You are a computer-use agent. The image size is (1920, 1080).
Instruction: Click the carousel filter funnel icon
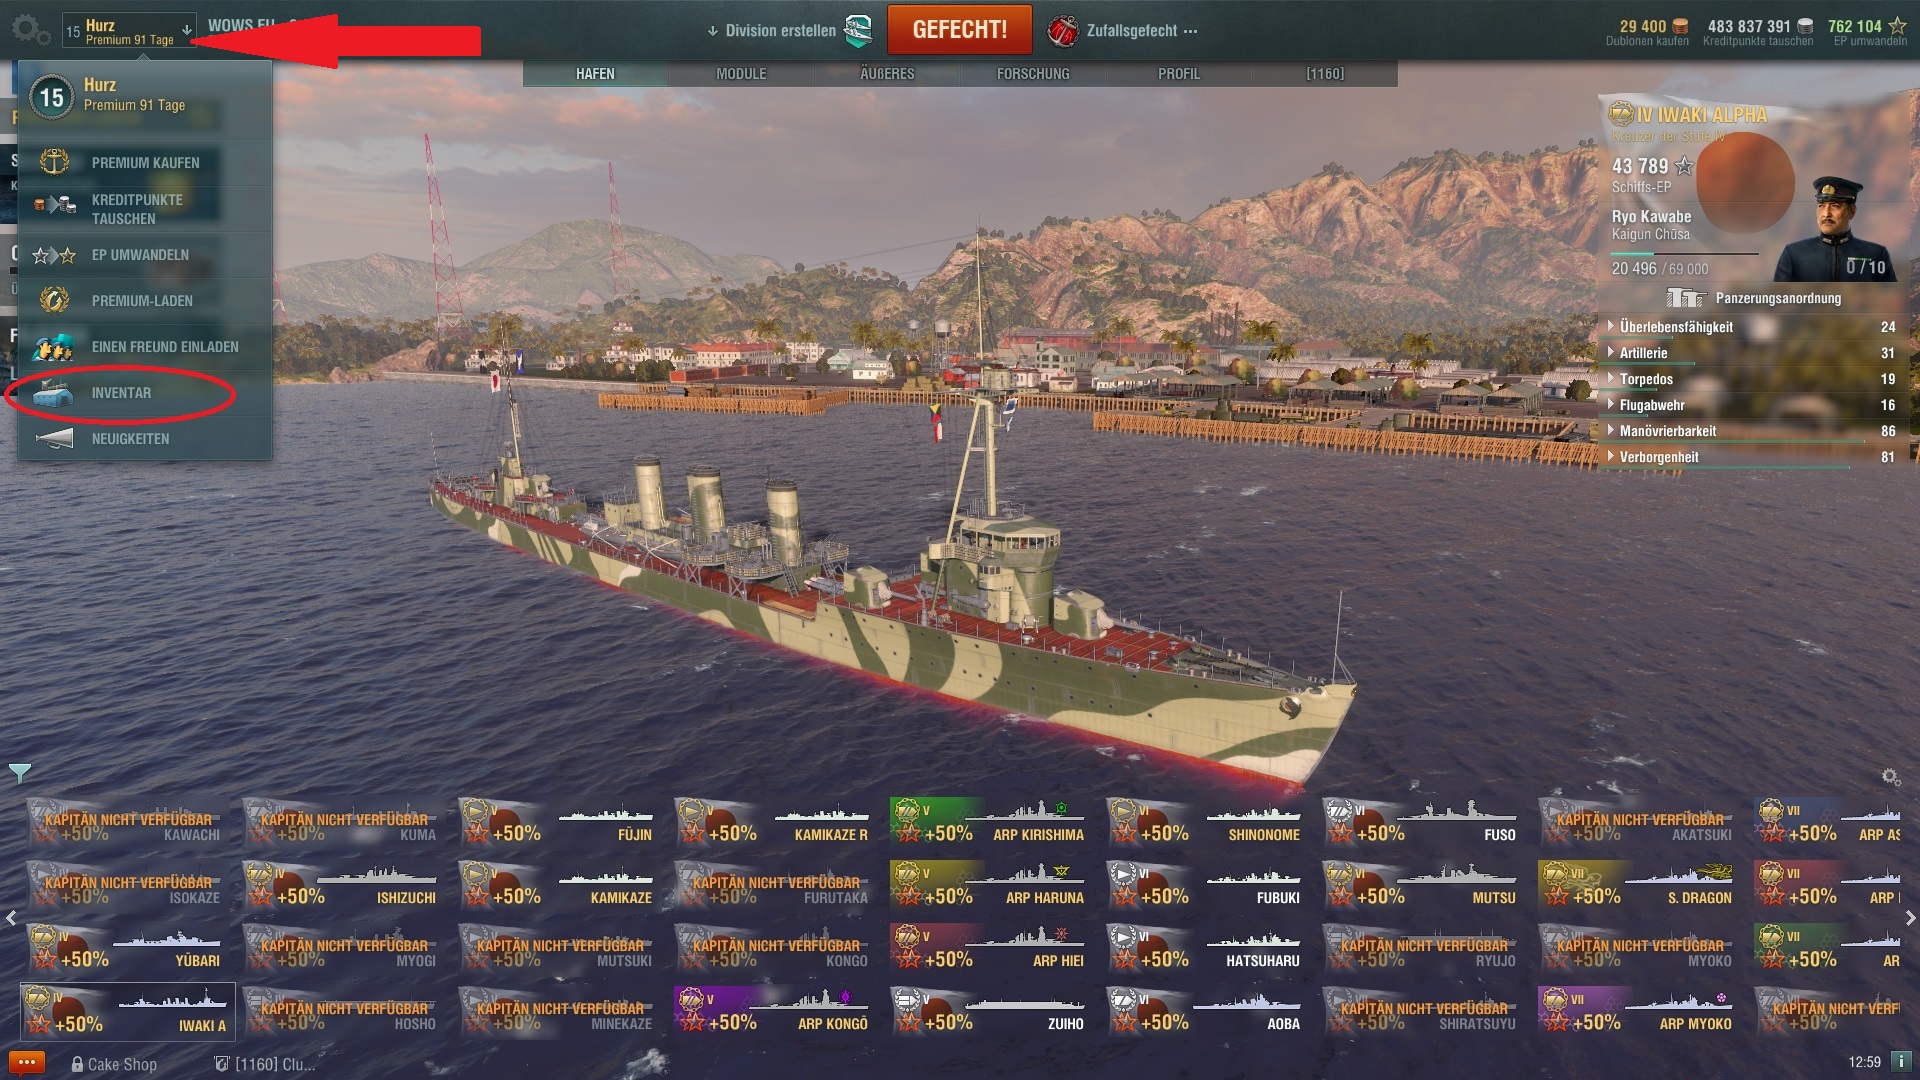tap(20, 773)
